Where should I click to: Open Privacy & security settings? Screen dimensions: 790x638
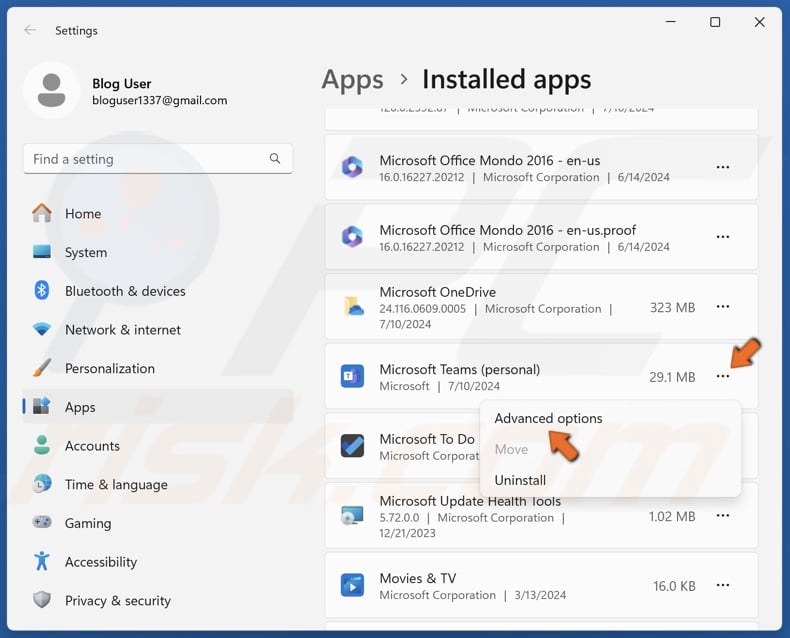(158, 600)
